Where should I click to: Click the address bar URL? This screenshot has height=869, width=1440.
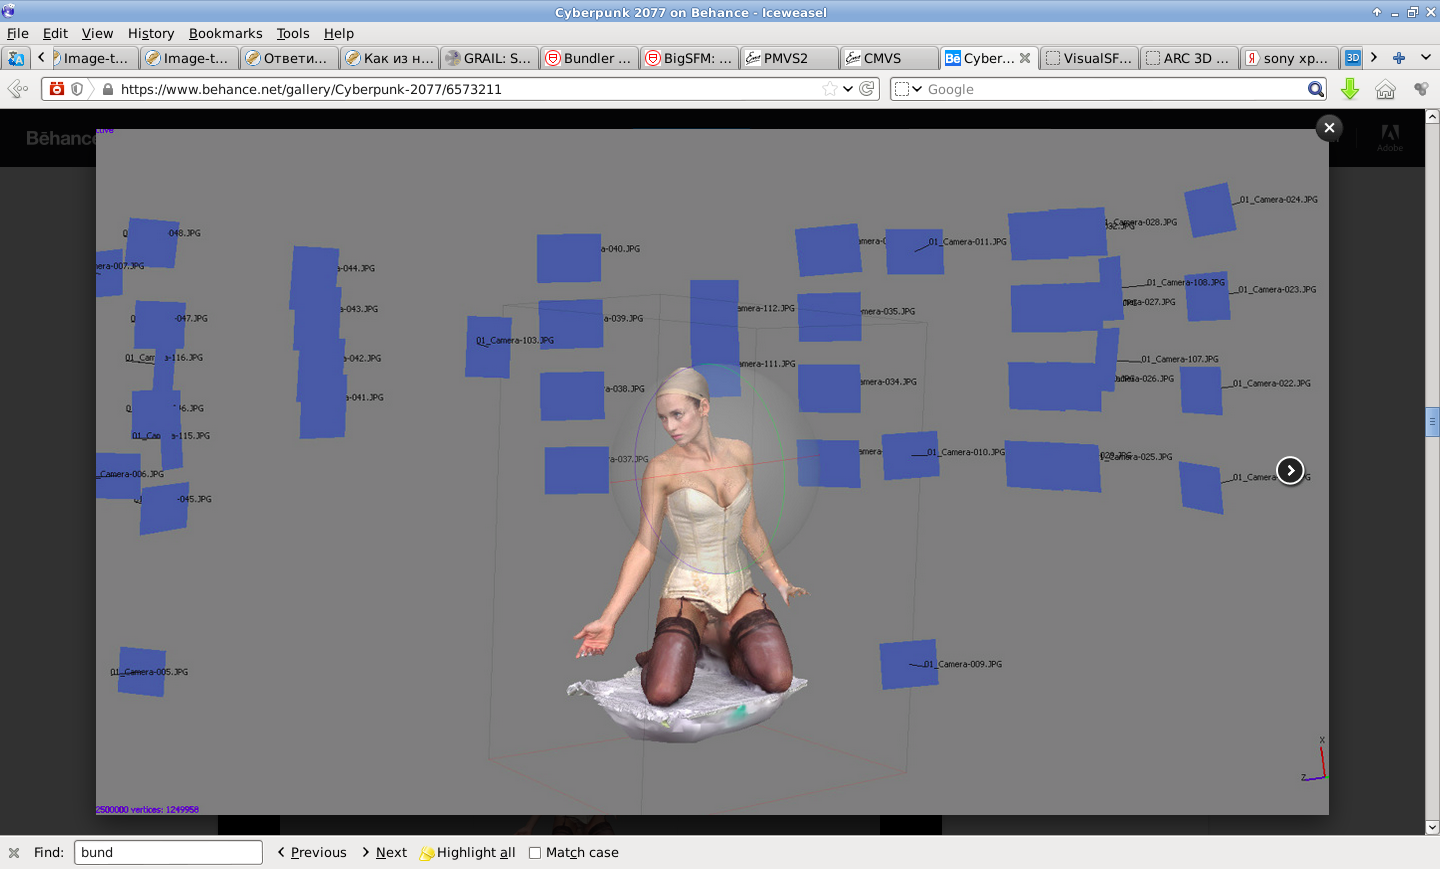click(311, 89)
